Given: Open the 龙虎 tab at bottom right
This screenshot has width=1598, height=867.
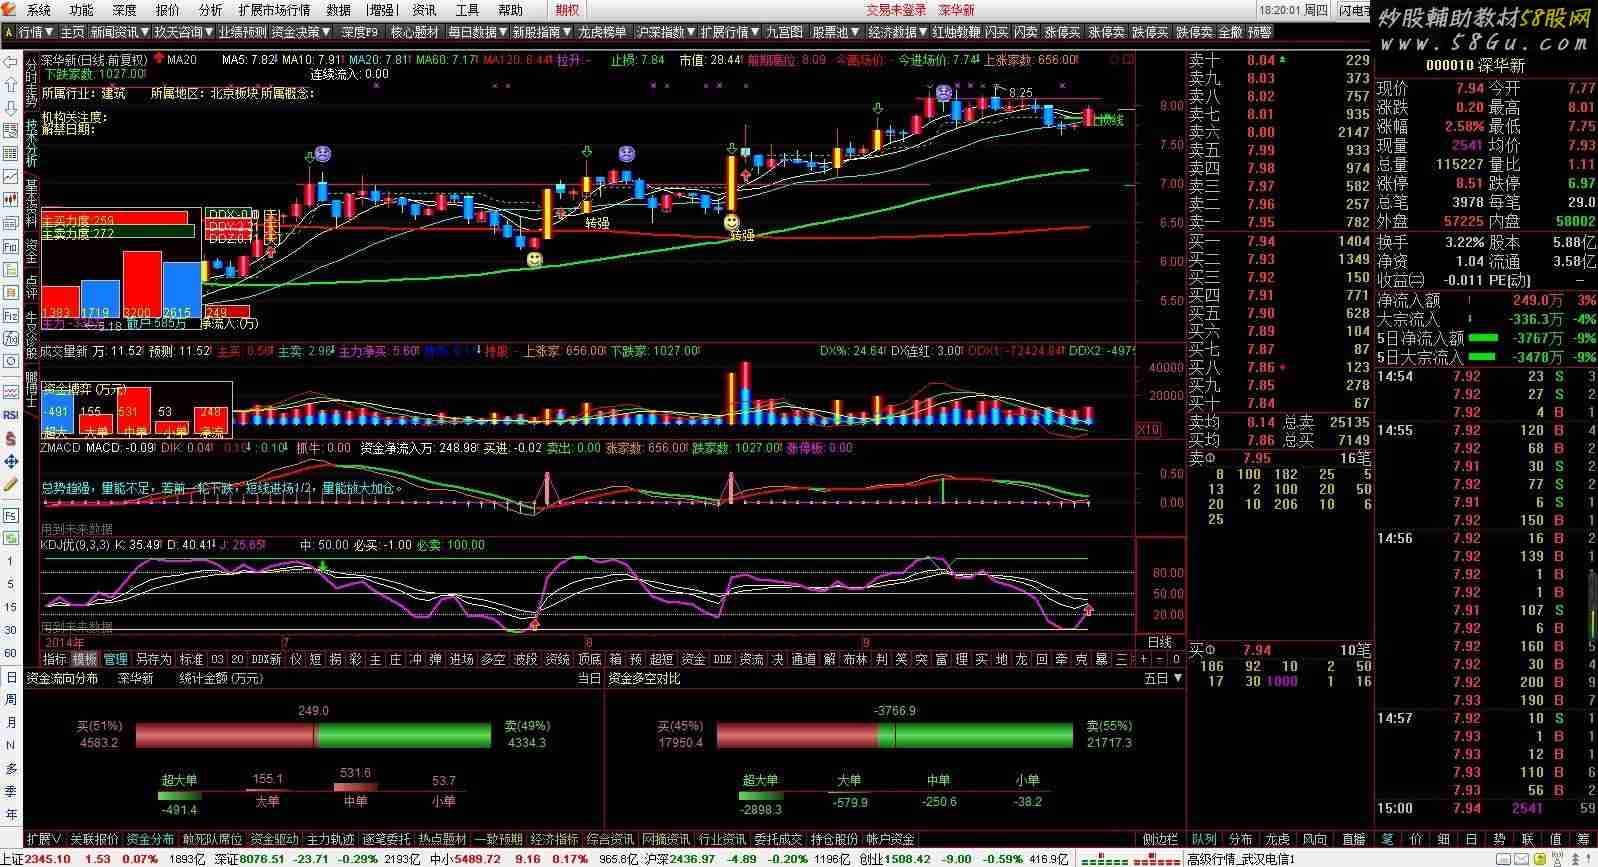Looking at the screenshot, I should click(x=1277, y=839).
